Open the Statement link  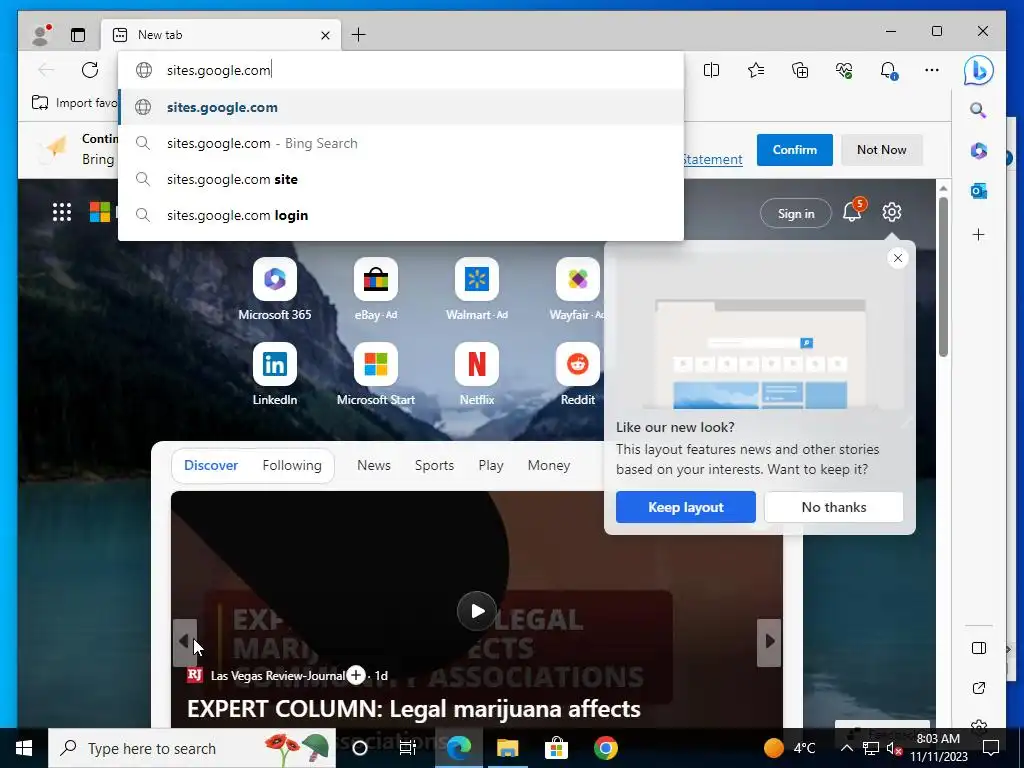click(712, 159)
